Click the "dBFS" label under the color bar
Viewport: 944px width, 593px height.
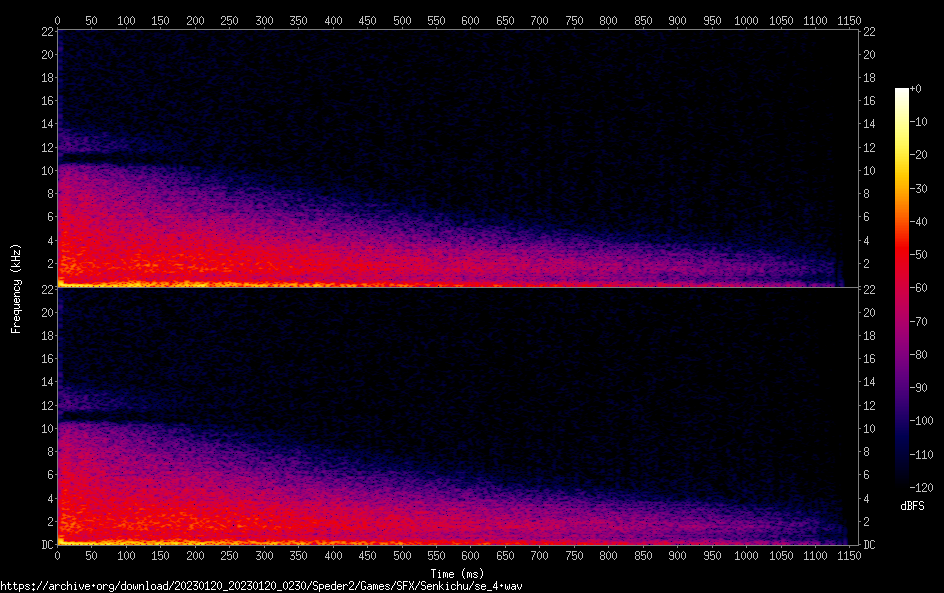(912, 507)
